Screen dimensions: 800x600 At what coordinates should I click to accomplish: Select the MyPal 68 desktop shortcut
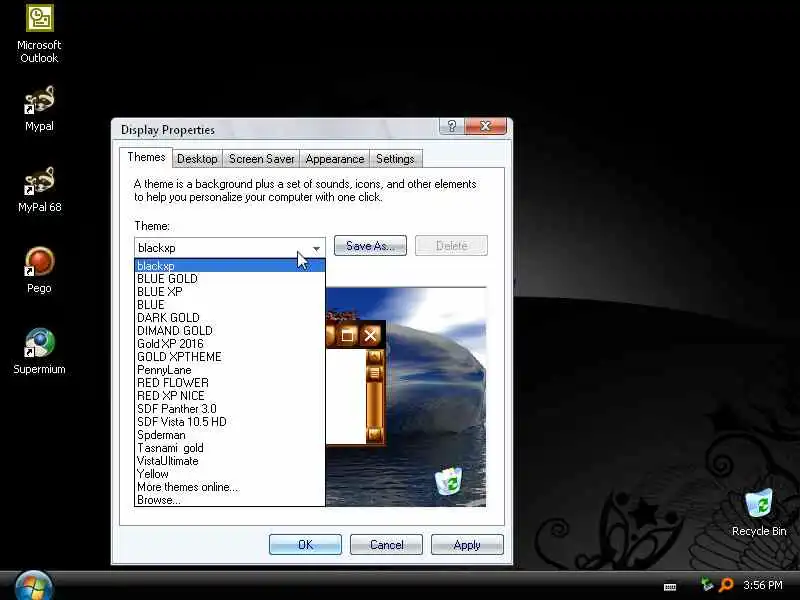[x=39, y=189]
